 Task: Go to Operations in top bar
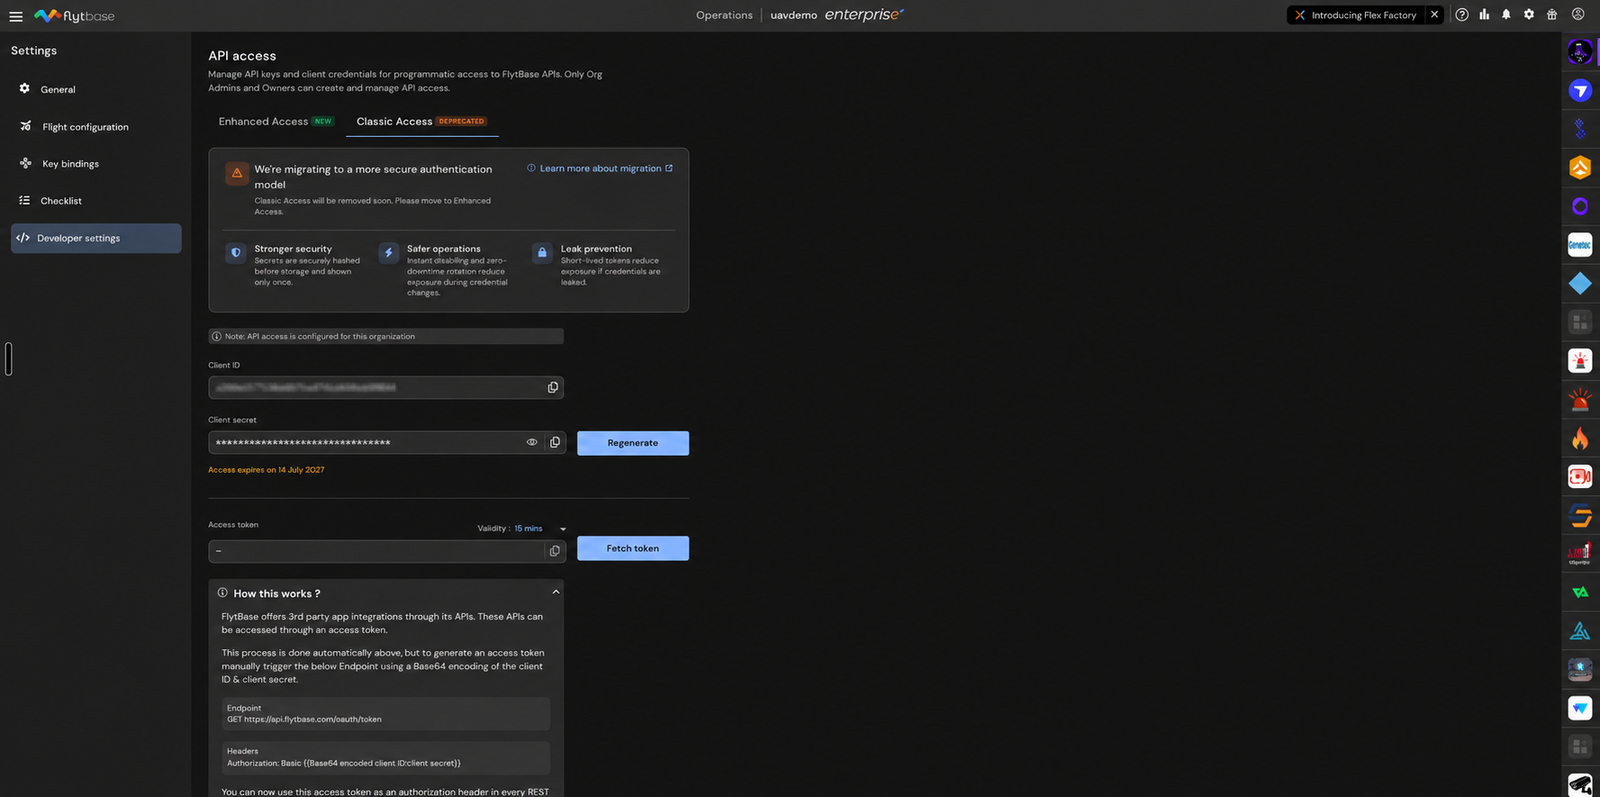(x=724, y=15)
